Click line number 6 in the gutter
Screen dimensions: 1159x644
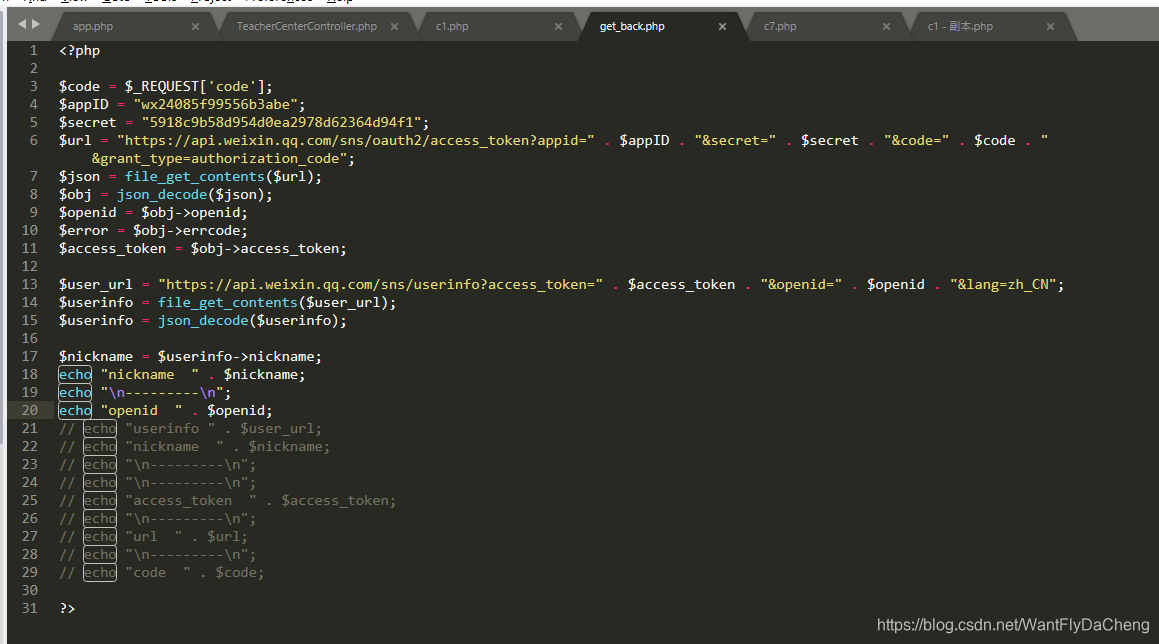pos(33,140)
